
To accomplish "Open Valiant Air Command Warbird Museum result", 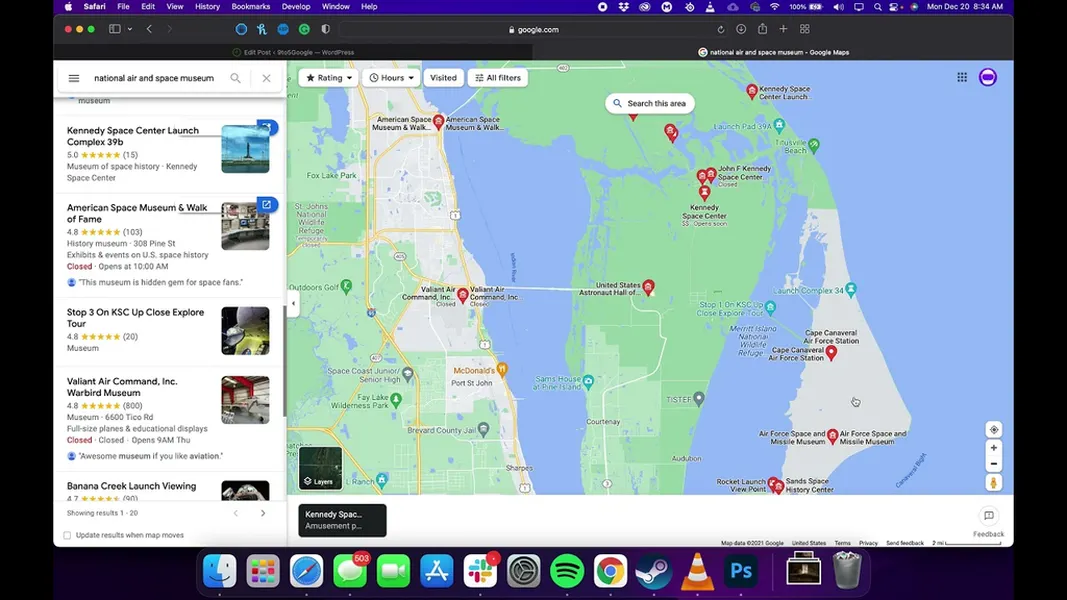I will click(x=169, y=419).
